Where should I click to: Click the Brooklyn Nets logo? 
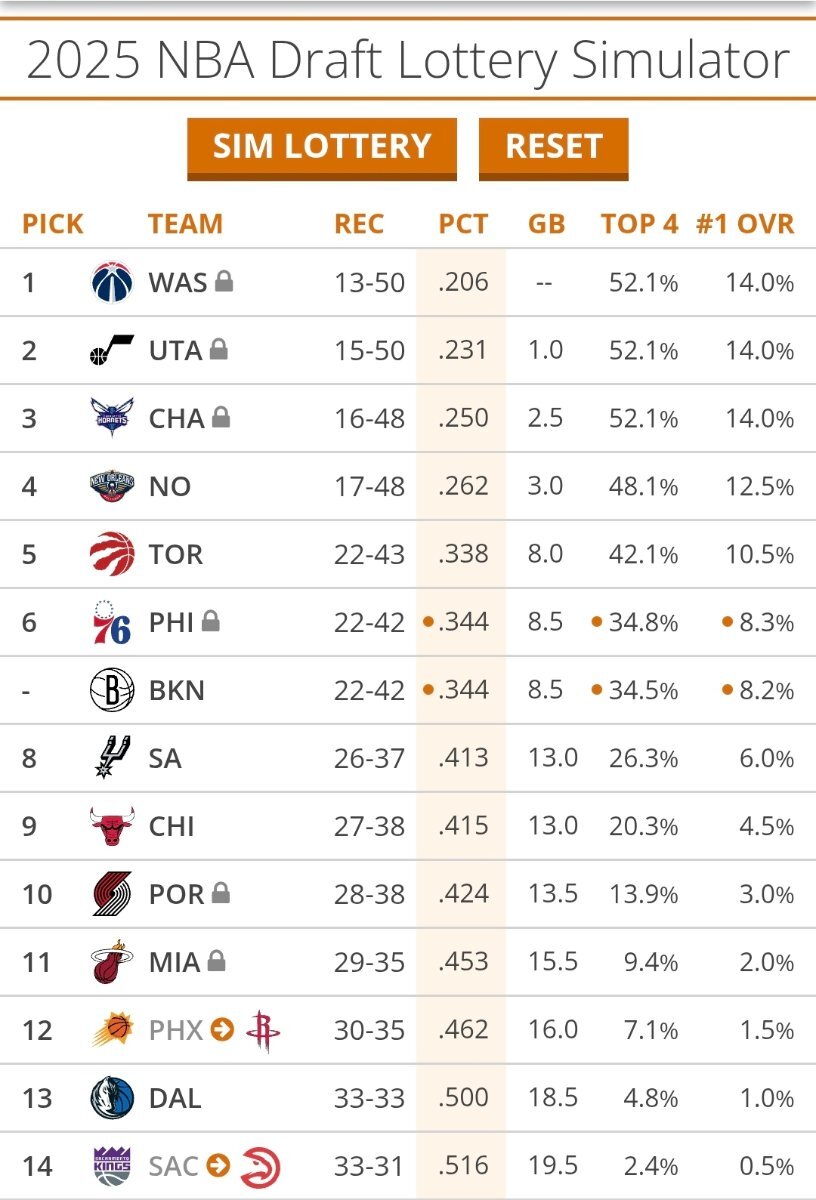coord(111,690)
